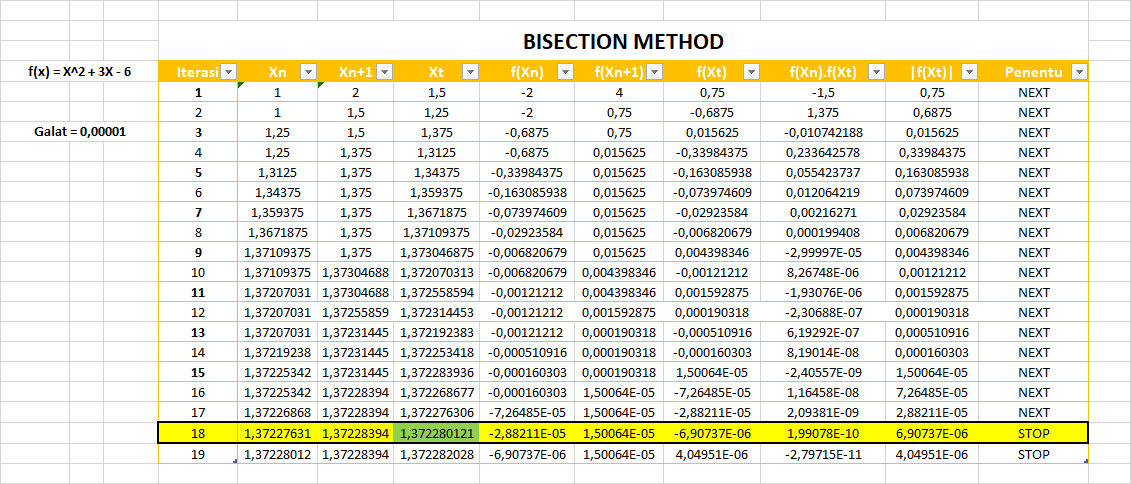This screenshot has height=484, width=1131.
Task: Open the Penentu column filter dropdown
Action: coord(1078,72)
